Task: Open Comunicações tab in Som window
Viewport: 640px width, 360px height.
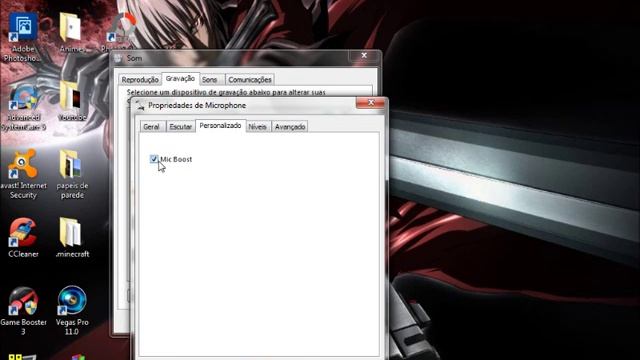Action: tap(250, 80)
